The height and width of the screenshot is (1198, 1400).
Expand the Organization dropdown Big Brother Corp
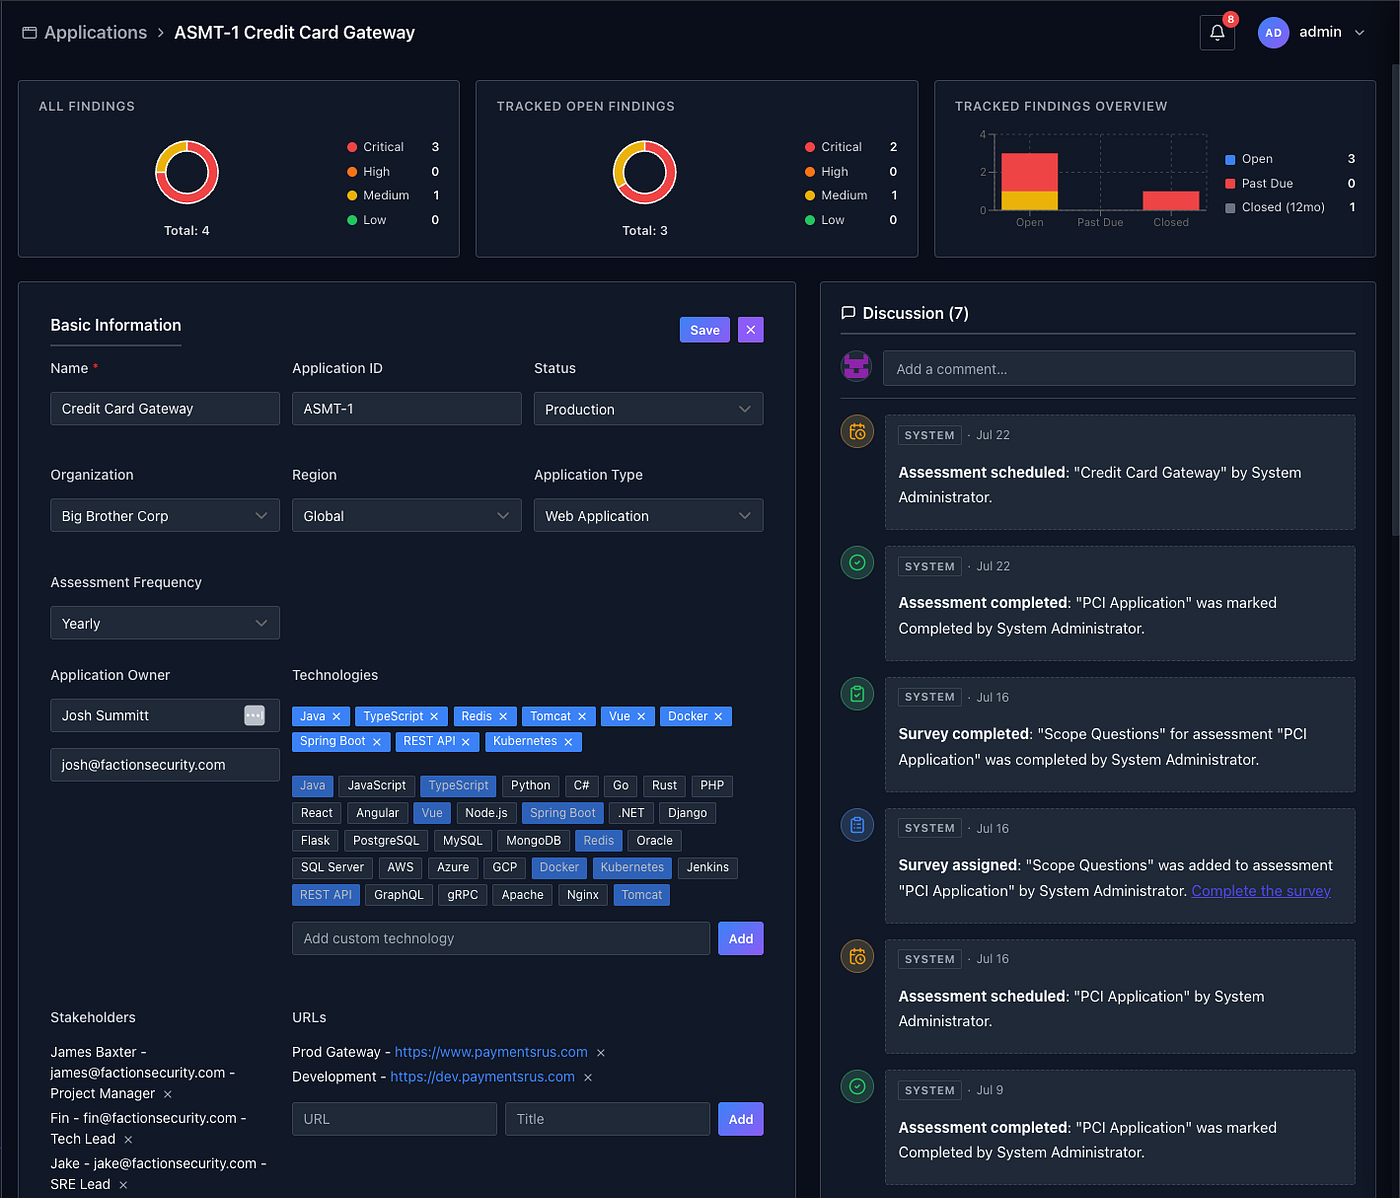coord(165,516)
